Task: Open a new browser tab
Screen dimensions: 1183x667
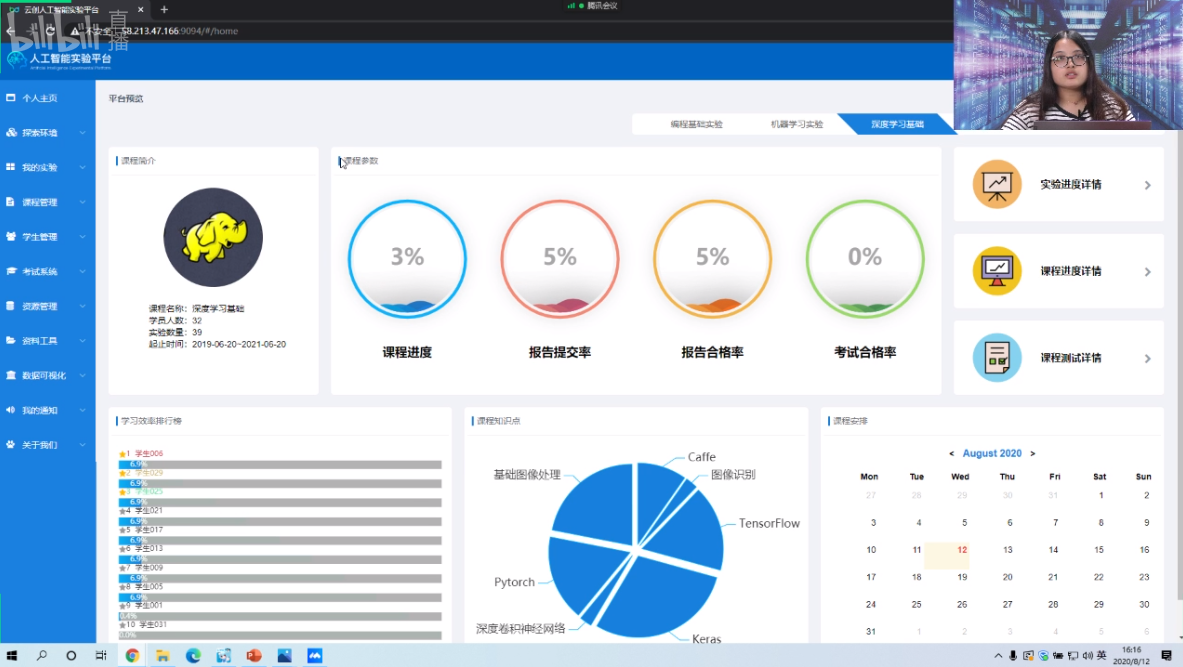Action: [x=164, y=9]
